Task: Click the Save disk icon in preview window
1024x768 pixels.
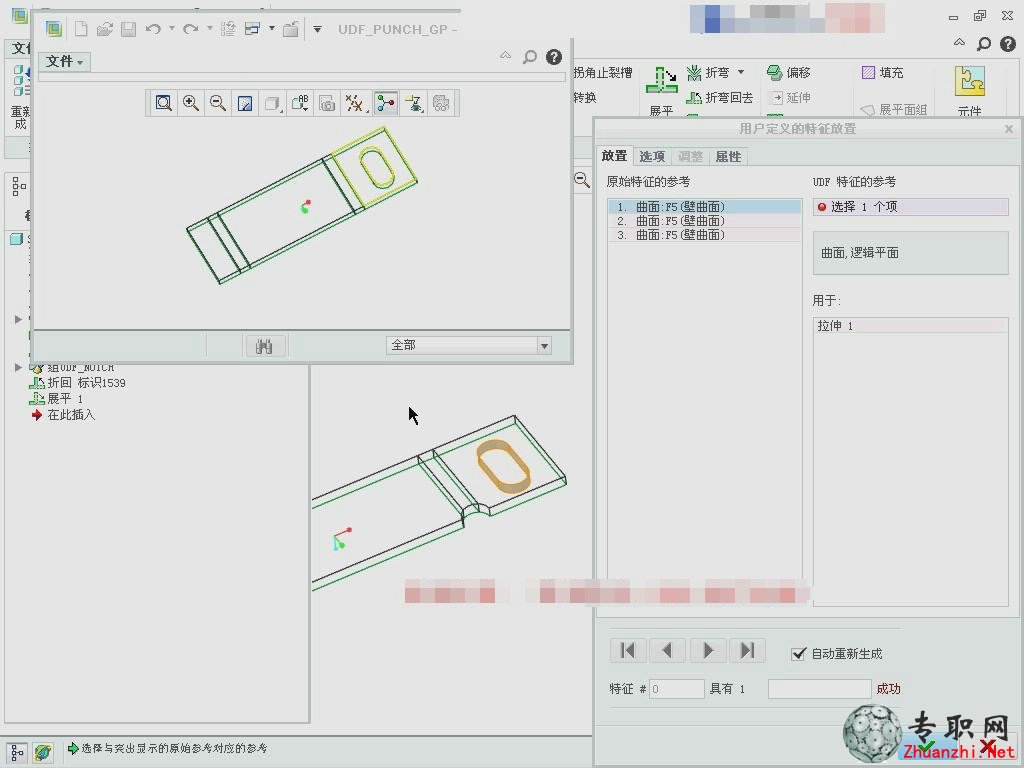Action: pyautogui.click(x=129, y=29)
